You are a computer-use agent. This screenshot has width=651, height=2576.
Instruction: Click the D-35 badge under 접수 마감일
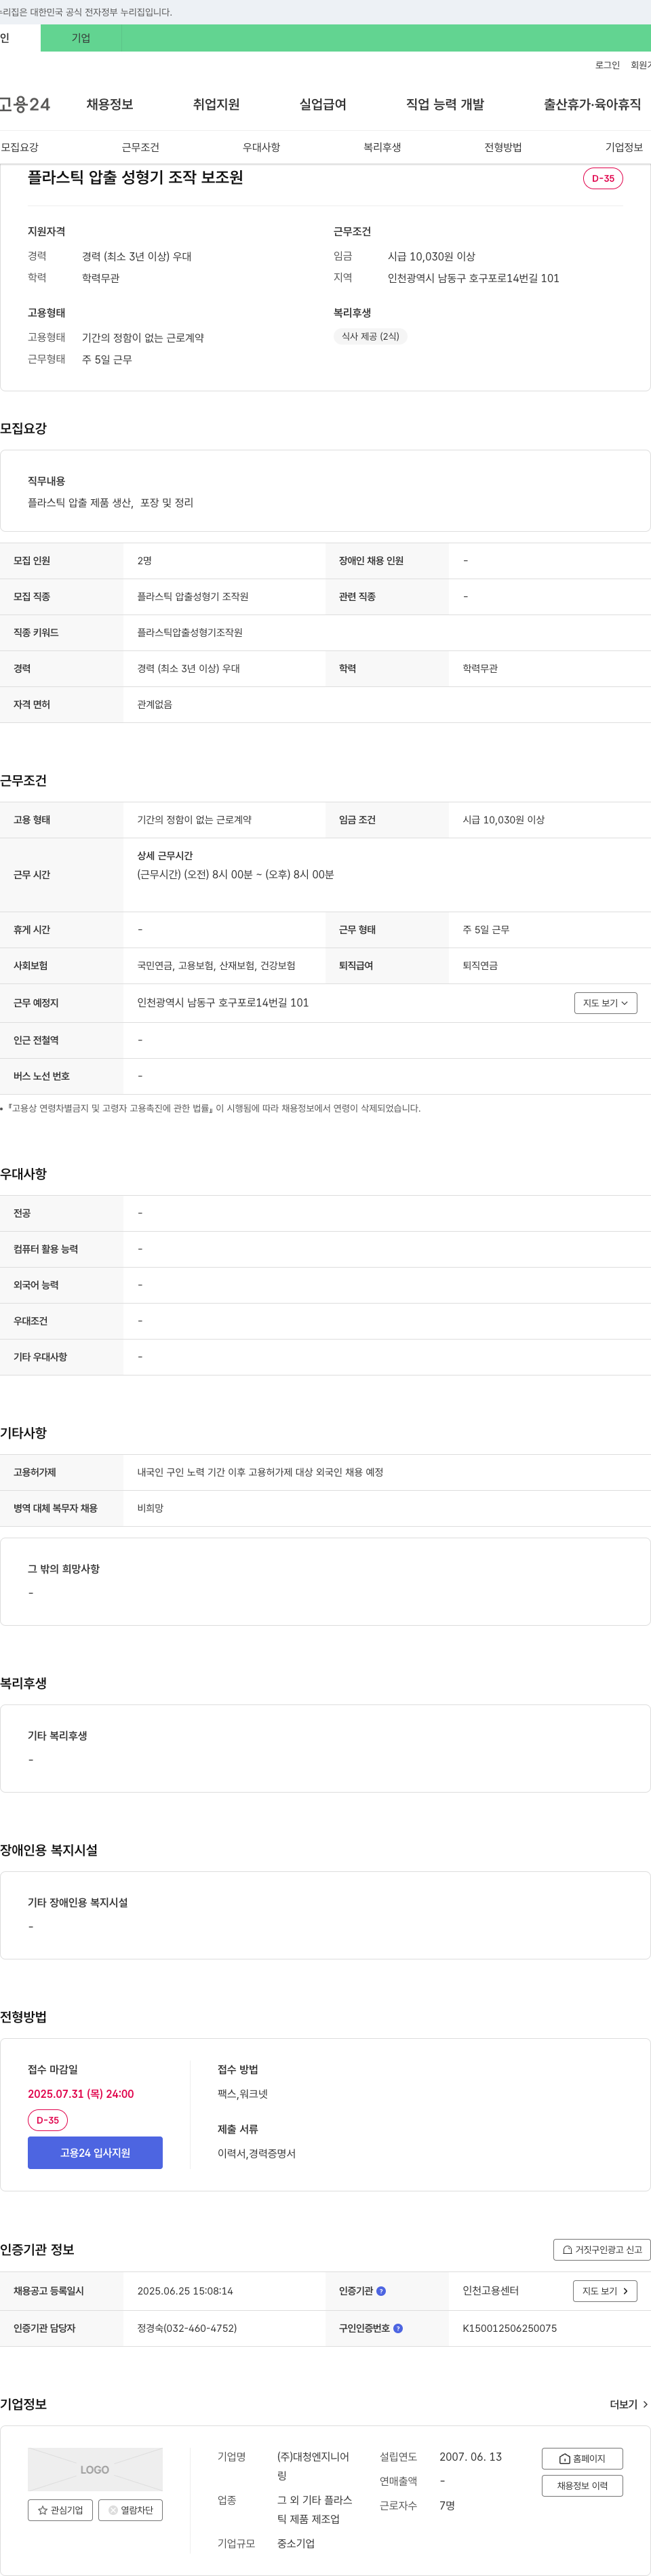[47, 2119]
